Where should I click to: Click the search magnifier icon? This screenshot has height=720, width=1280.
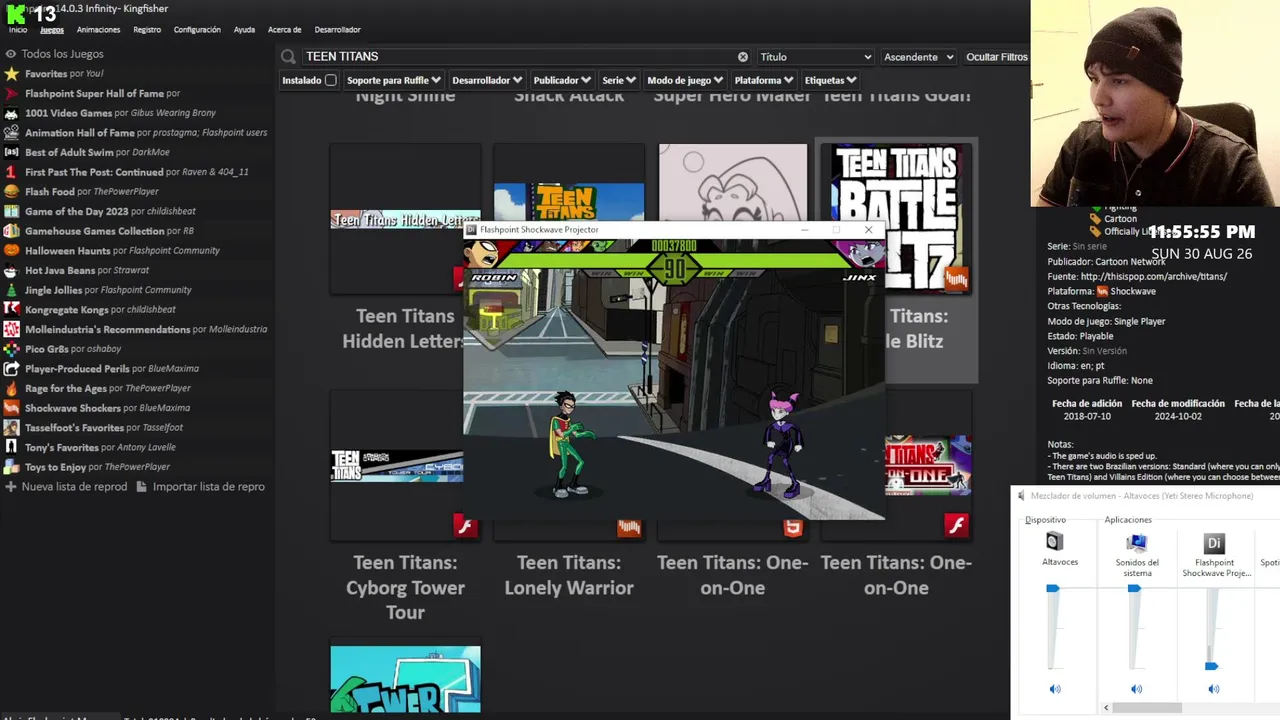[x=289, y=57]
